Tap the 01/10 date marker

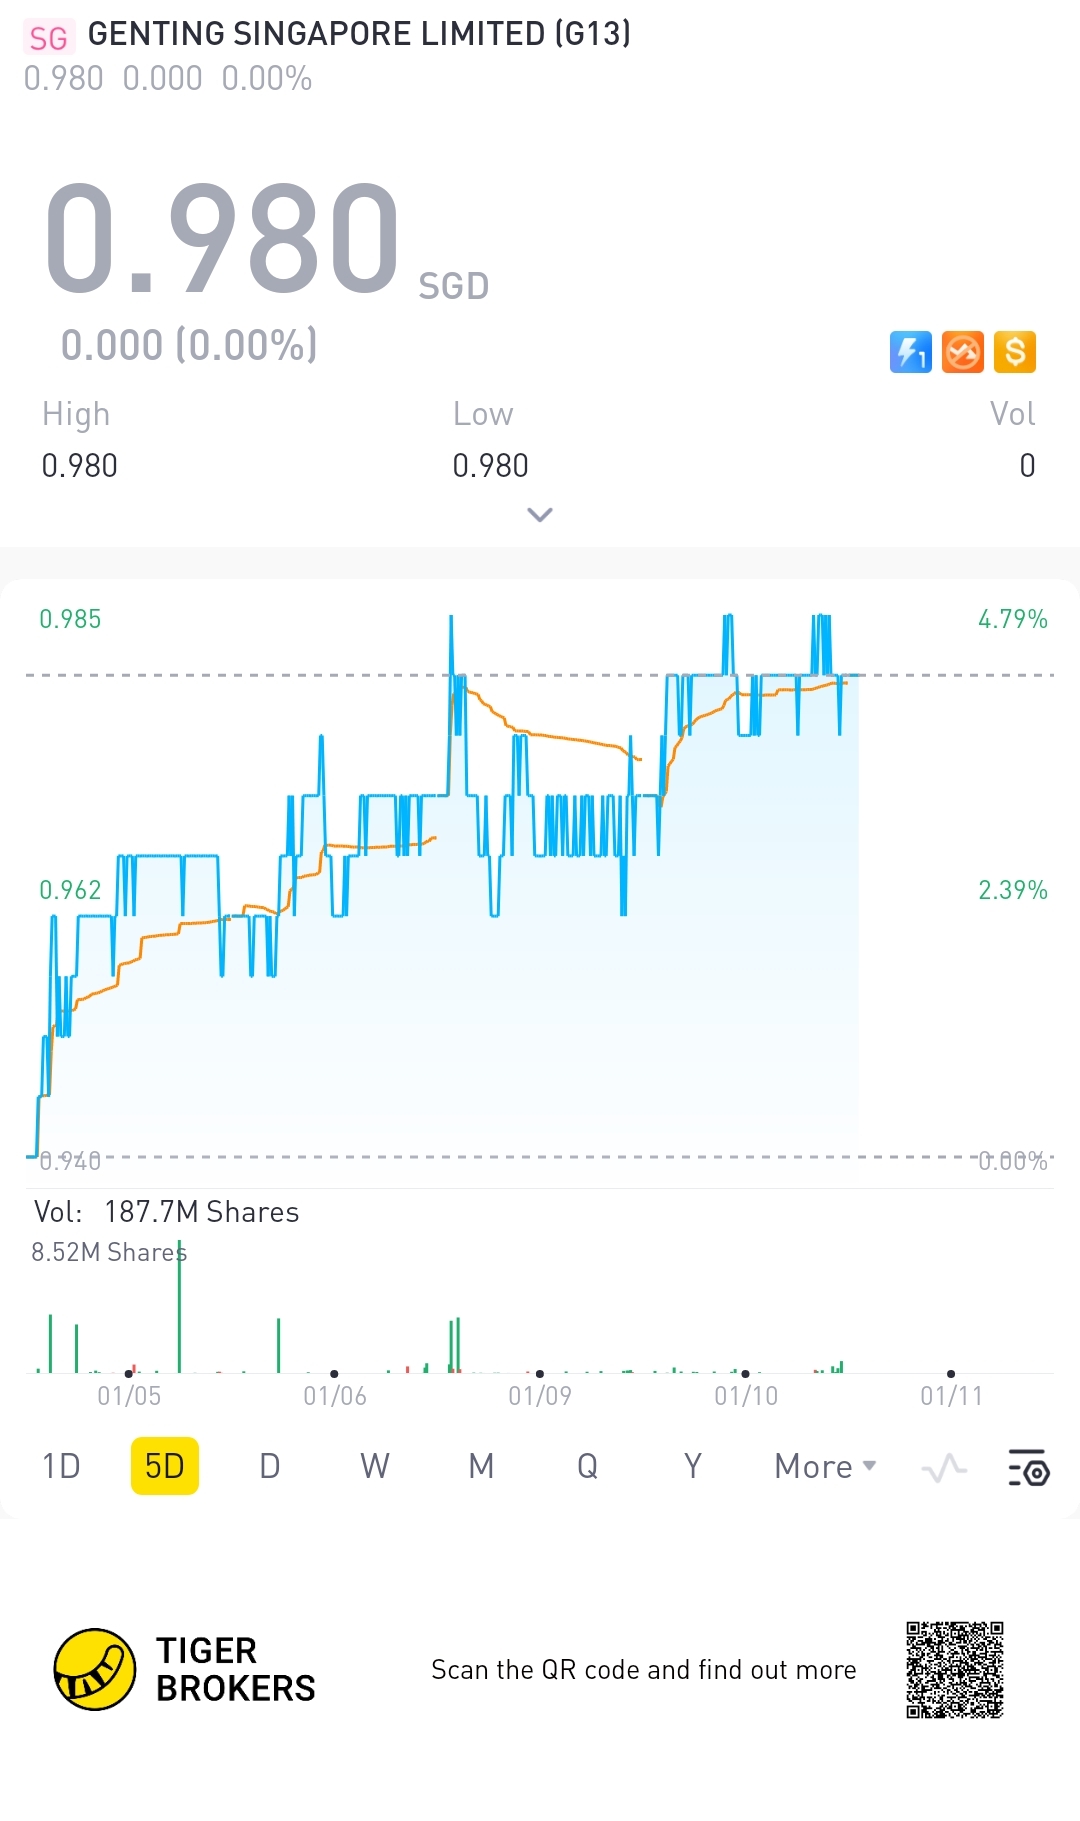click(x=746, y=1395)
